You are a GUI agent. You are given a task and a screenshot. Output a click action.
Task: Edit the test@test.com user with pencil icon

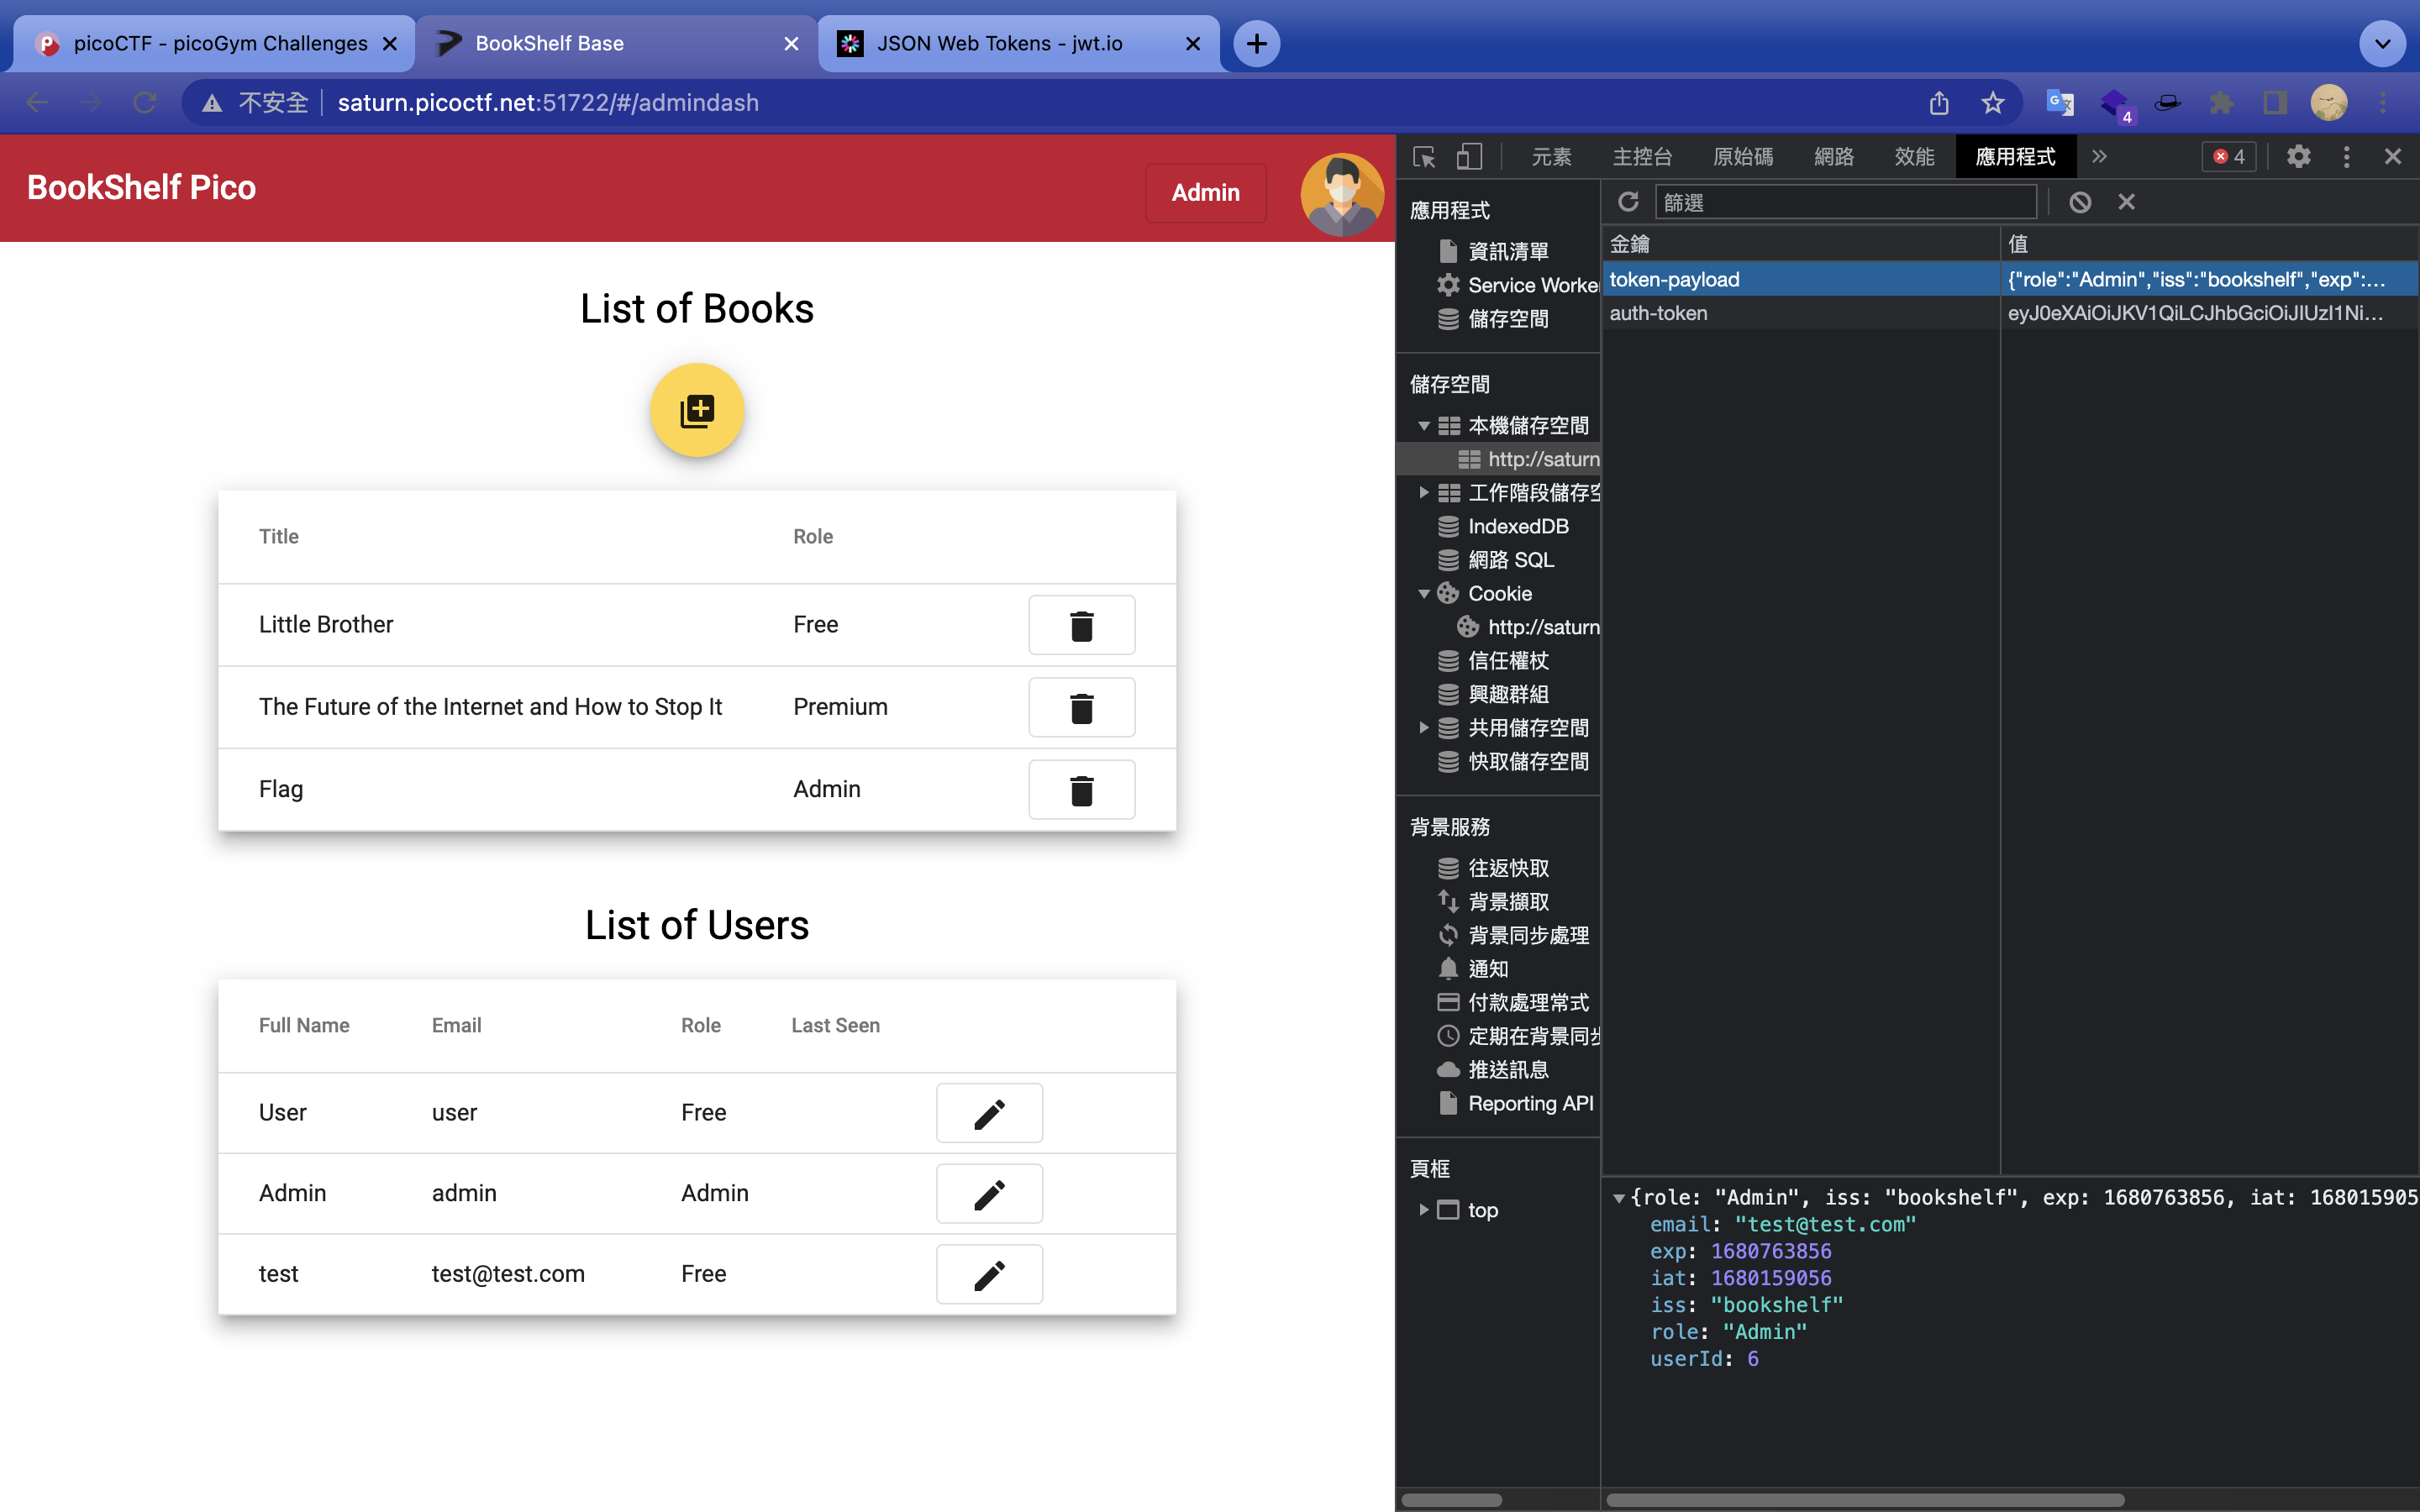coord(989,1274)
